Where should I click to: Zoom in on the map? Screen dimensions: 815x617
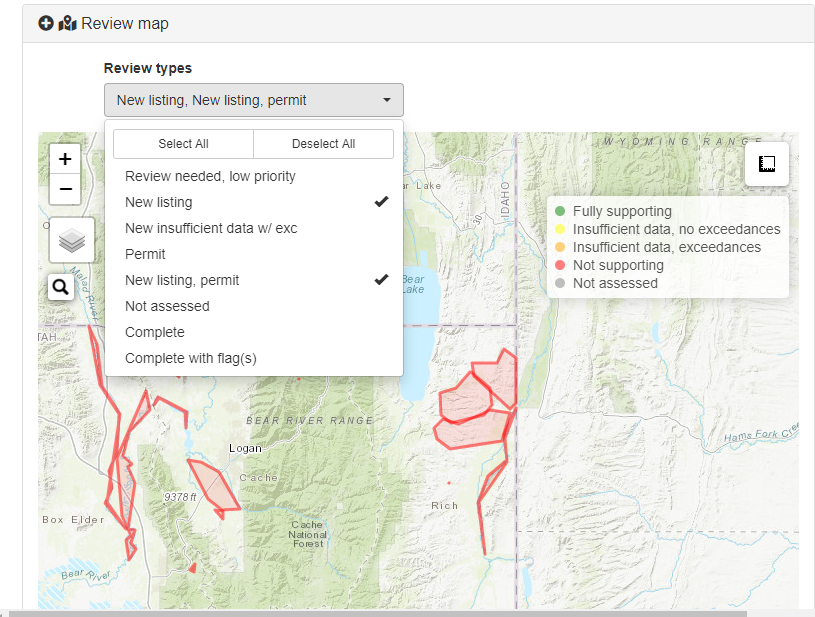[x=65, y=158]
